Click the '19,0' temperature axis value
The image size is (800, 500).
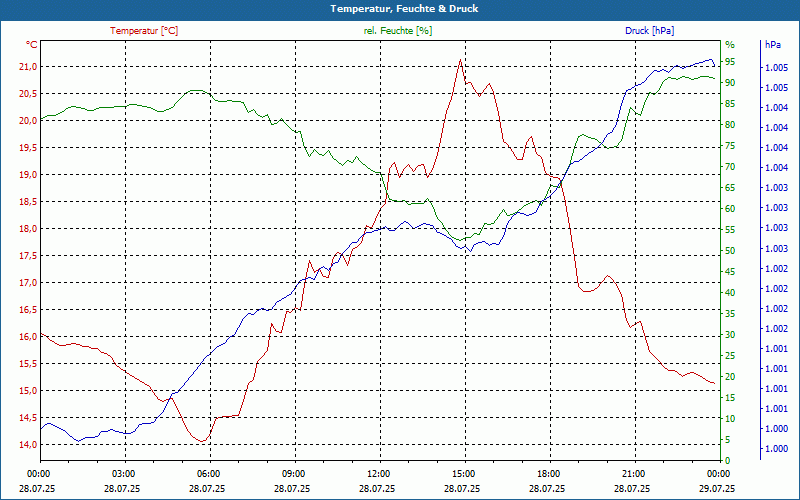29,175
